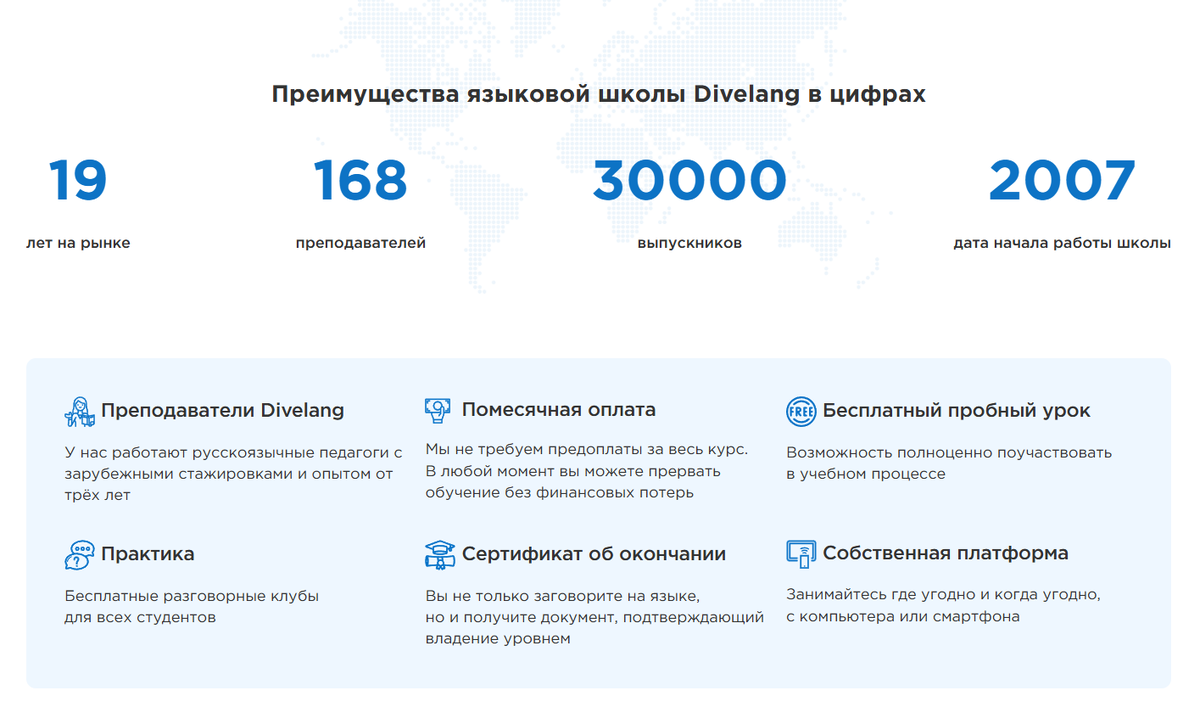Click the speech bubble icon beside Практика
The height and width of the screenshot is (713, 1200).
pos(79,555)
